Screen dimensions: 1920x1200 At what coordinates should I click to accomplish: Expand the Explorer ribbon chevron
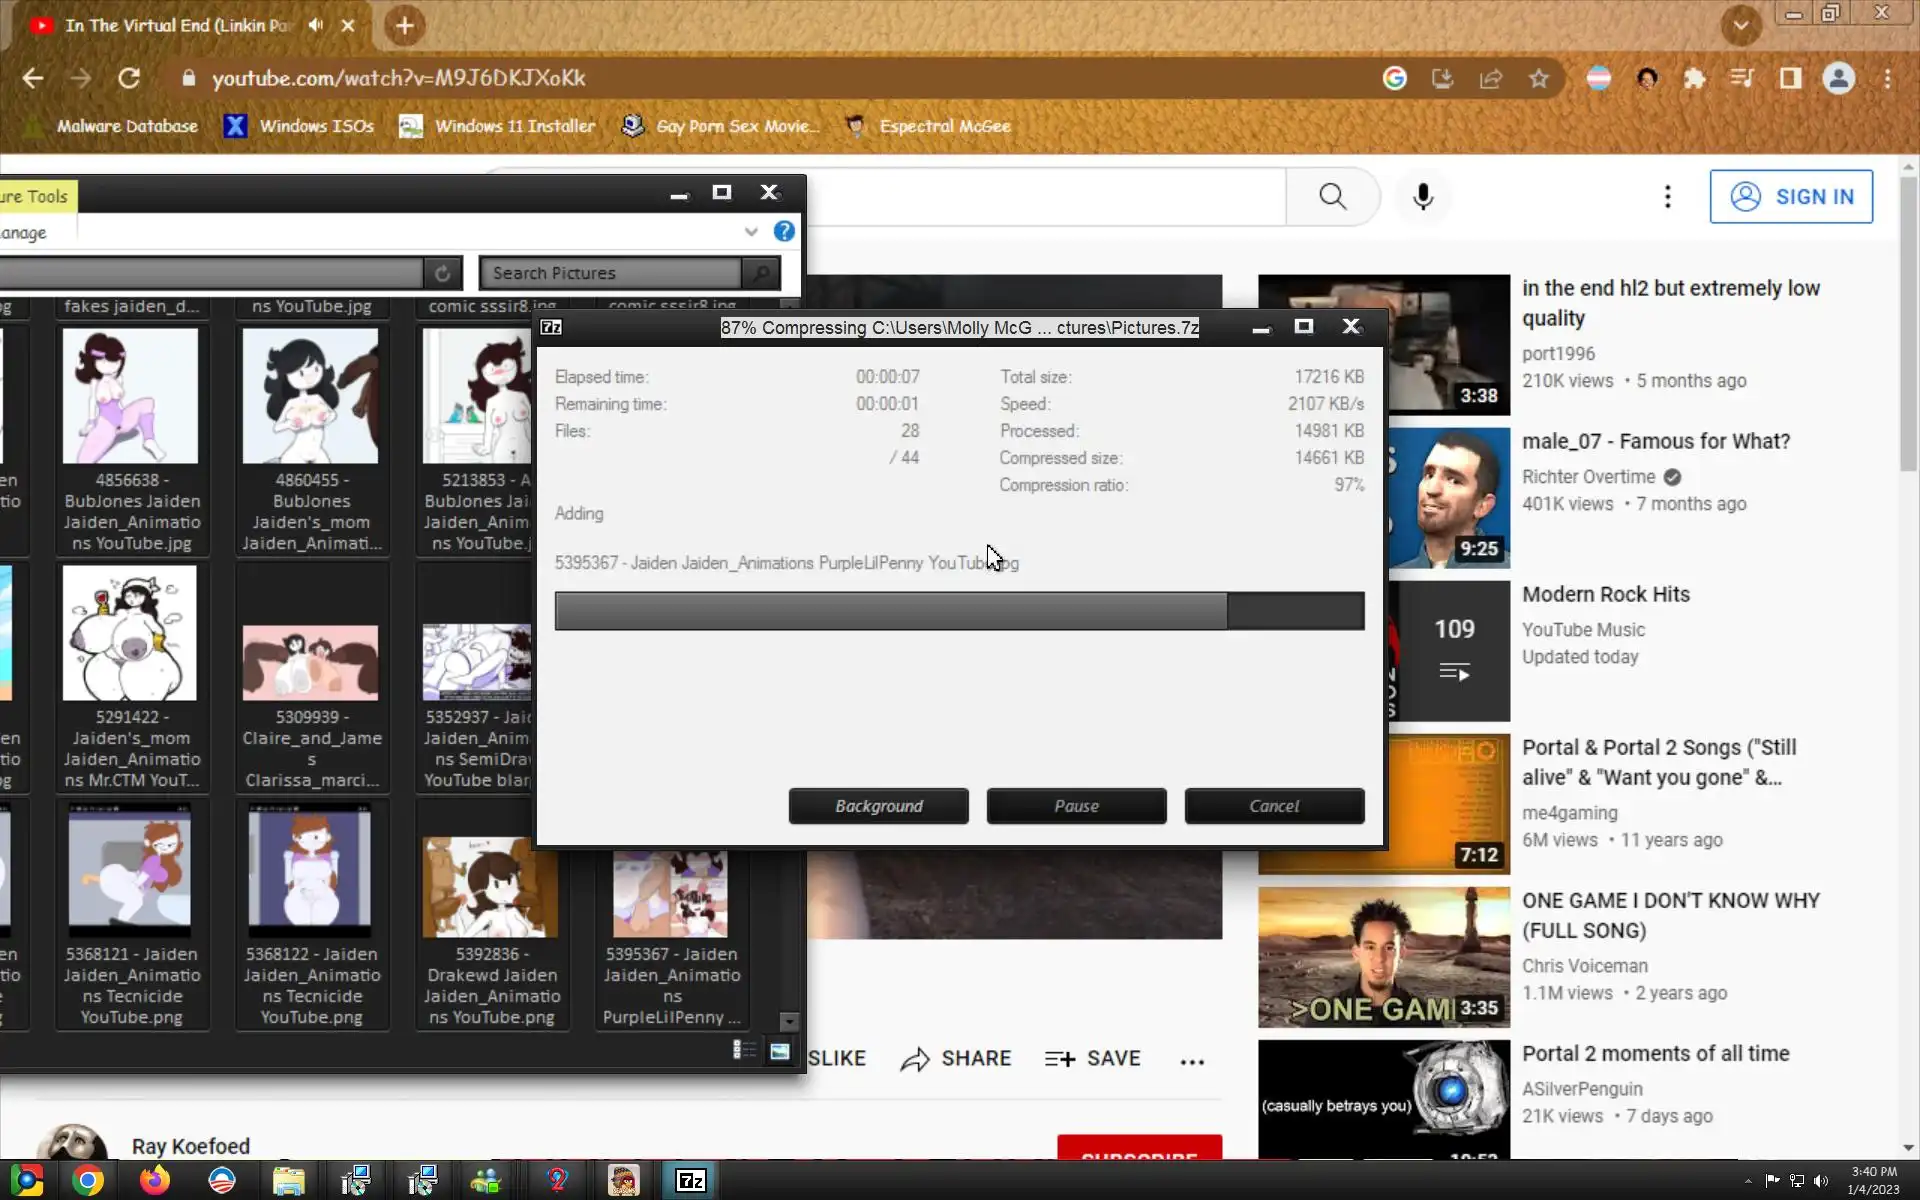coord(751,232)
